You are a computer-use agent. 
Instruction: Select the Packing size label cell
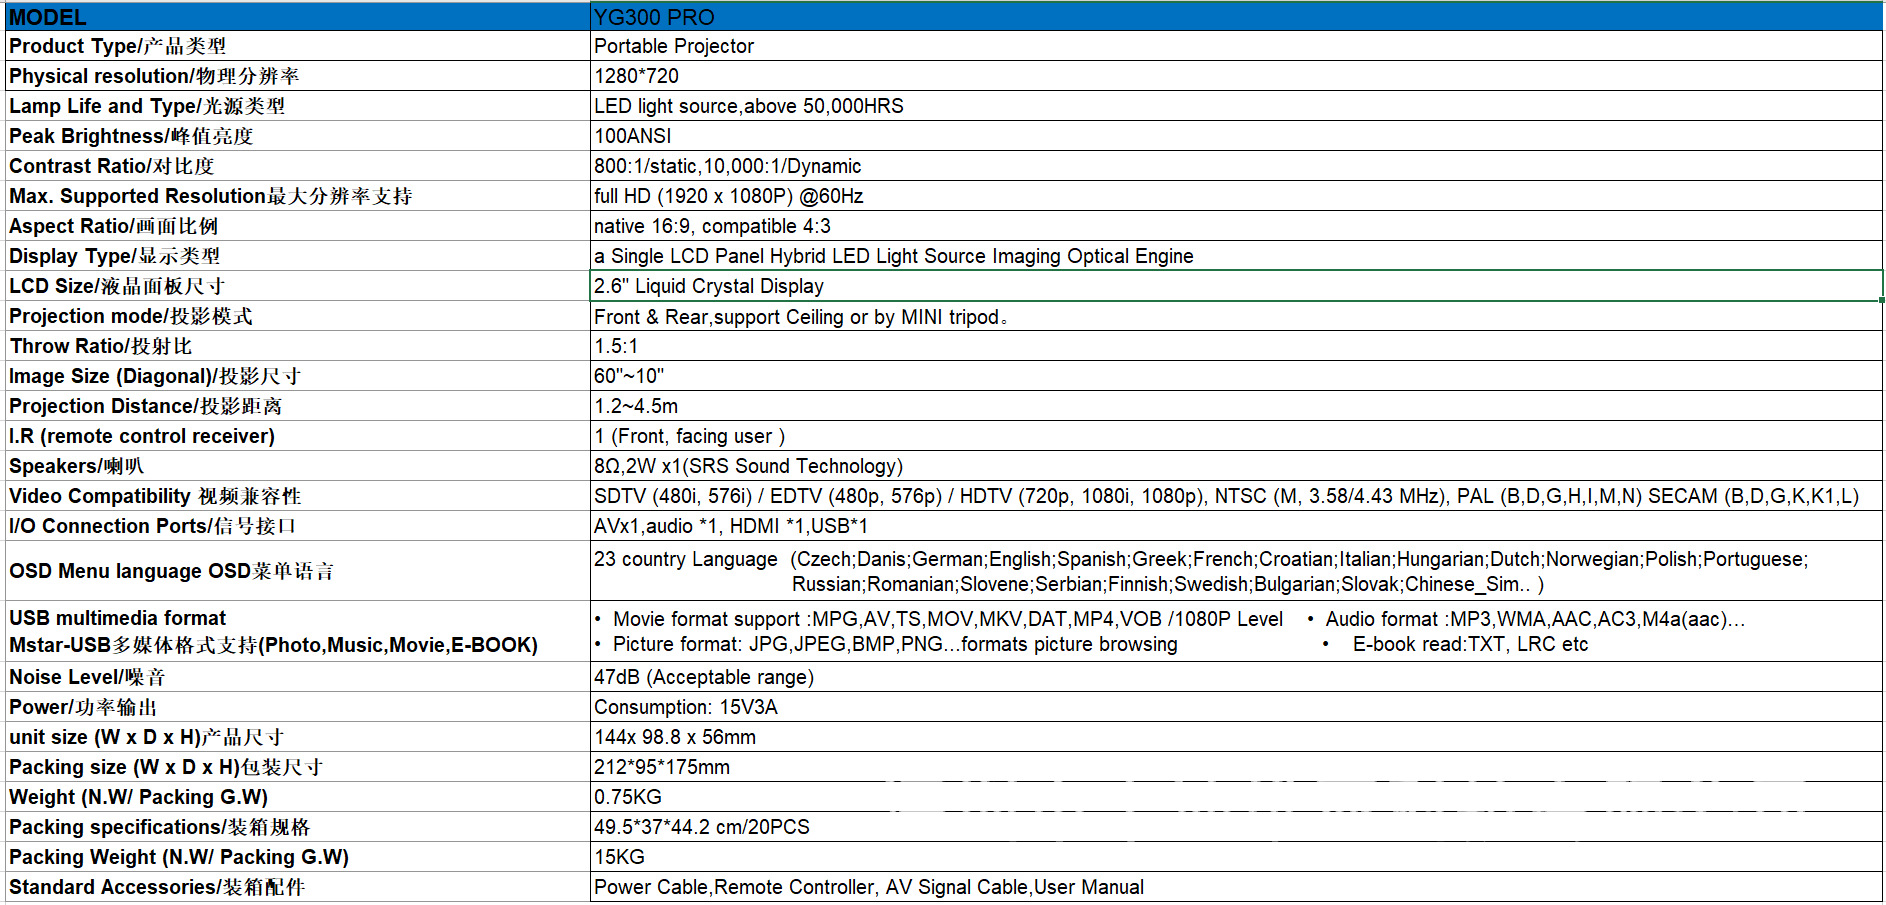pos(297,767)
